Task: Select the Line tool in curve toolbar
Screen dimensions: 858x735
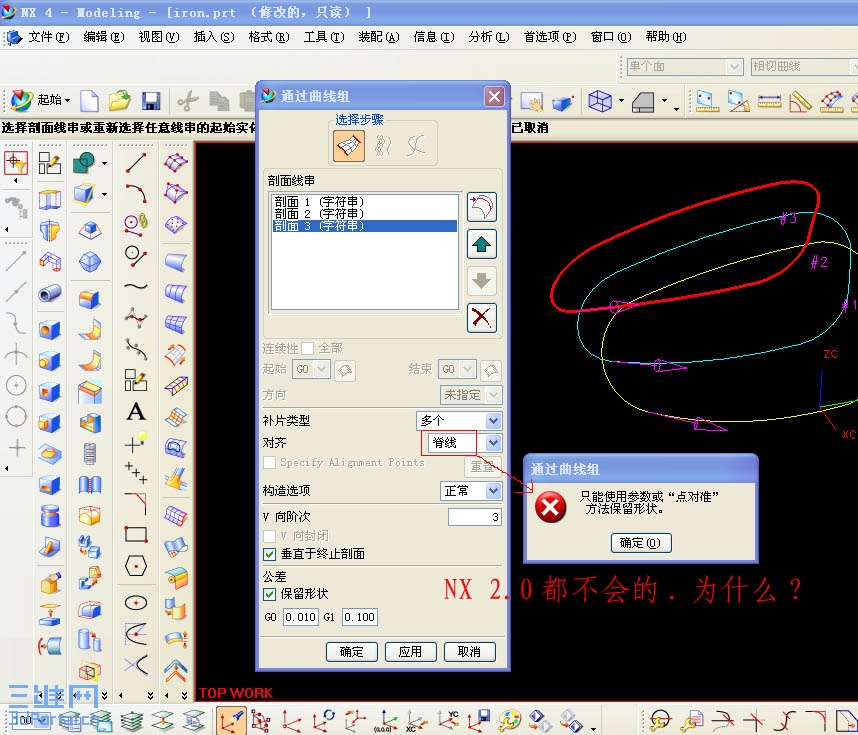Action: pos(136,163)
